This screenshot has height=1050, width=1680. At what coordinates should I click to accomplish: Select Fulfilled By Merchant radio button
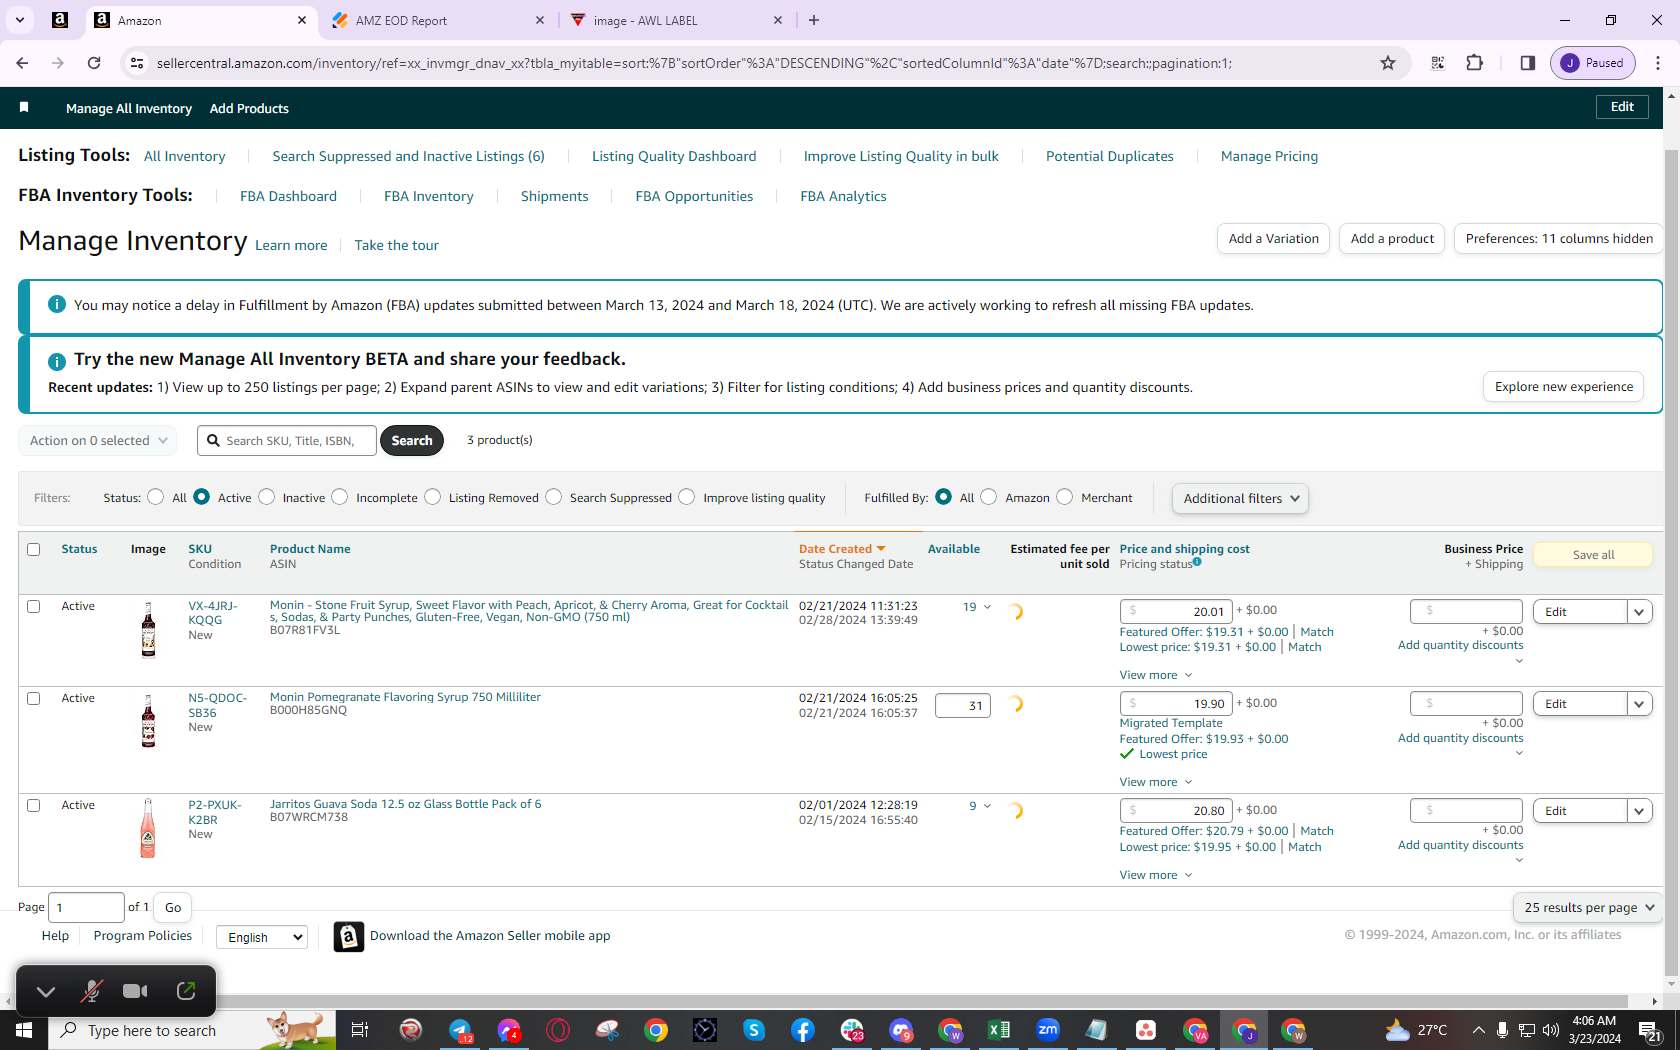(x=1065, y=497)
